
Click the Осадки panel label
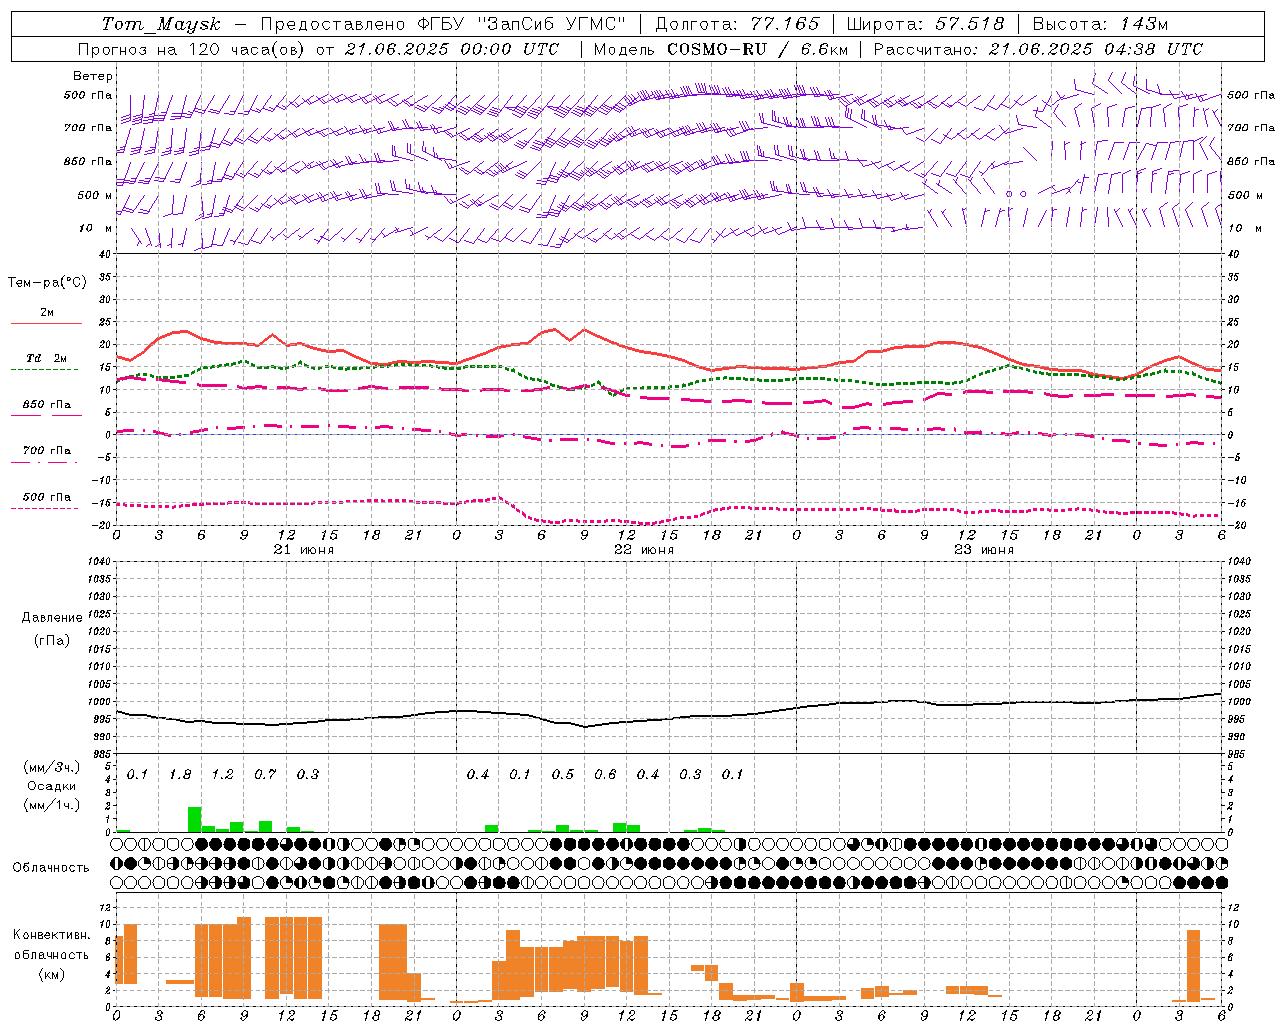pos(51,786)
